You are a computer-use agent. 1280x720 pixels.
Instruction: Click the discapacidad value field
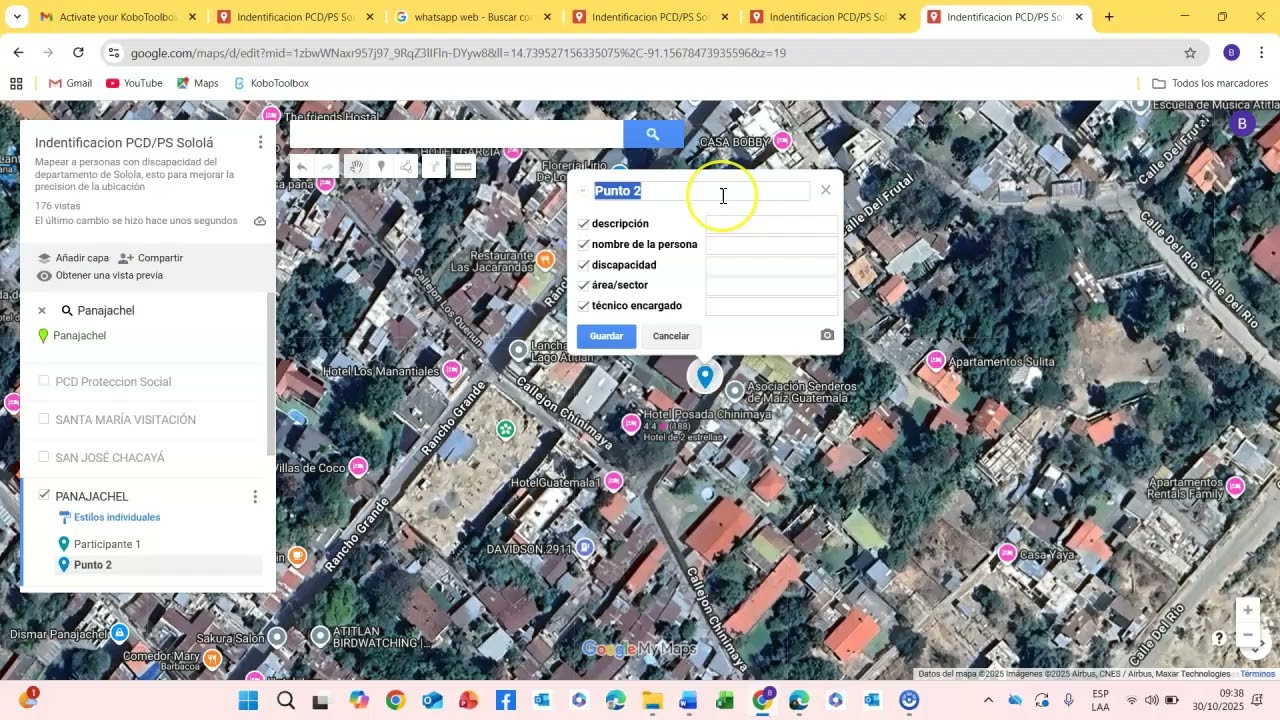[x=772, y=265]
